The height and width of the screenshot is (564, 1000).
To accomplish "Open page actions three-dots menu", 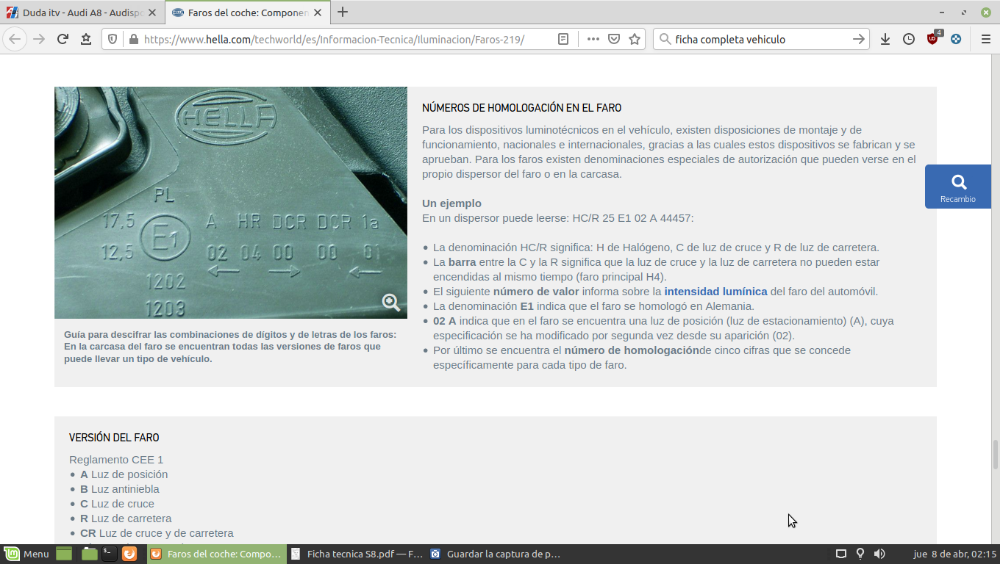I will [x=593, y=39].
